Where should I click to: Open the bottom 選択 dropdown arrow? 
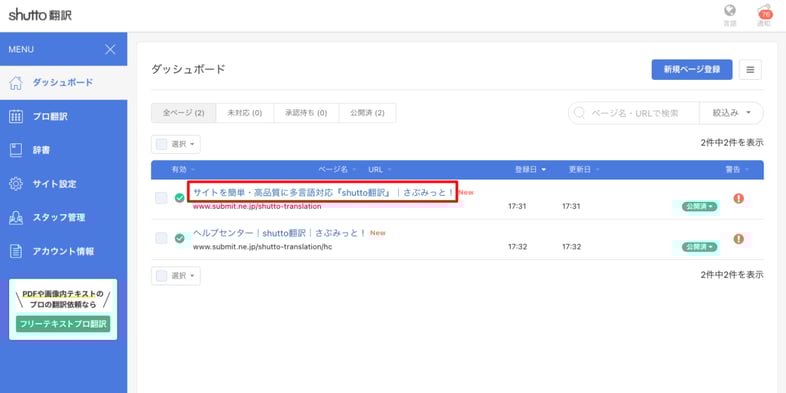(x=192, y=276)
